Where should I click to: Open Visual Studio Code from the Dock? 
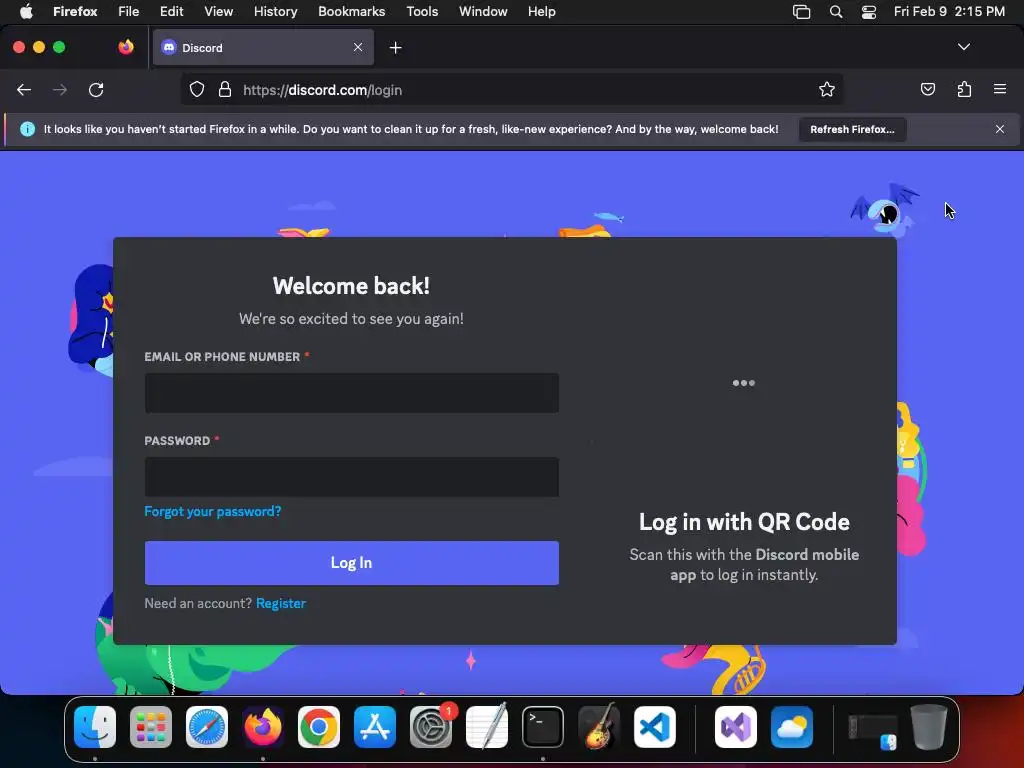[654, 727]
